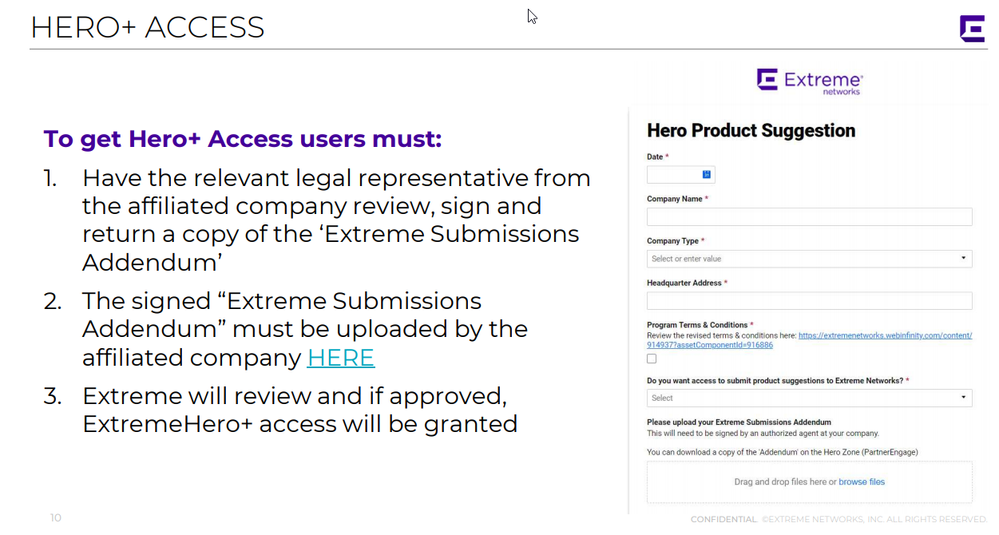Tick the Program Terms & Conditions checkbox

click(x=652, y=359)
